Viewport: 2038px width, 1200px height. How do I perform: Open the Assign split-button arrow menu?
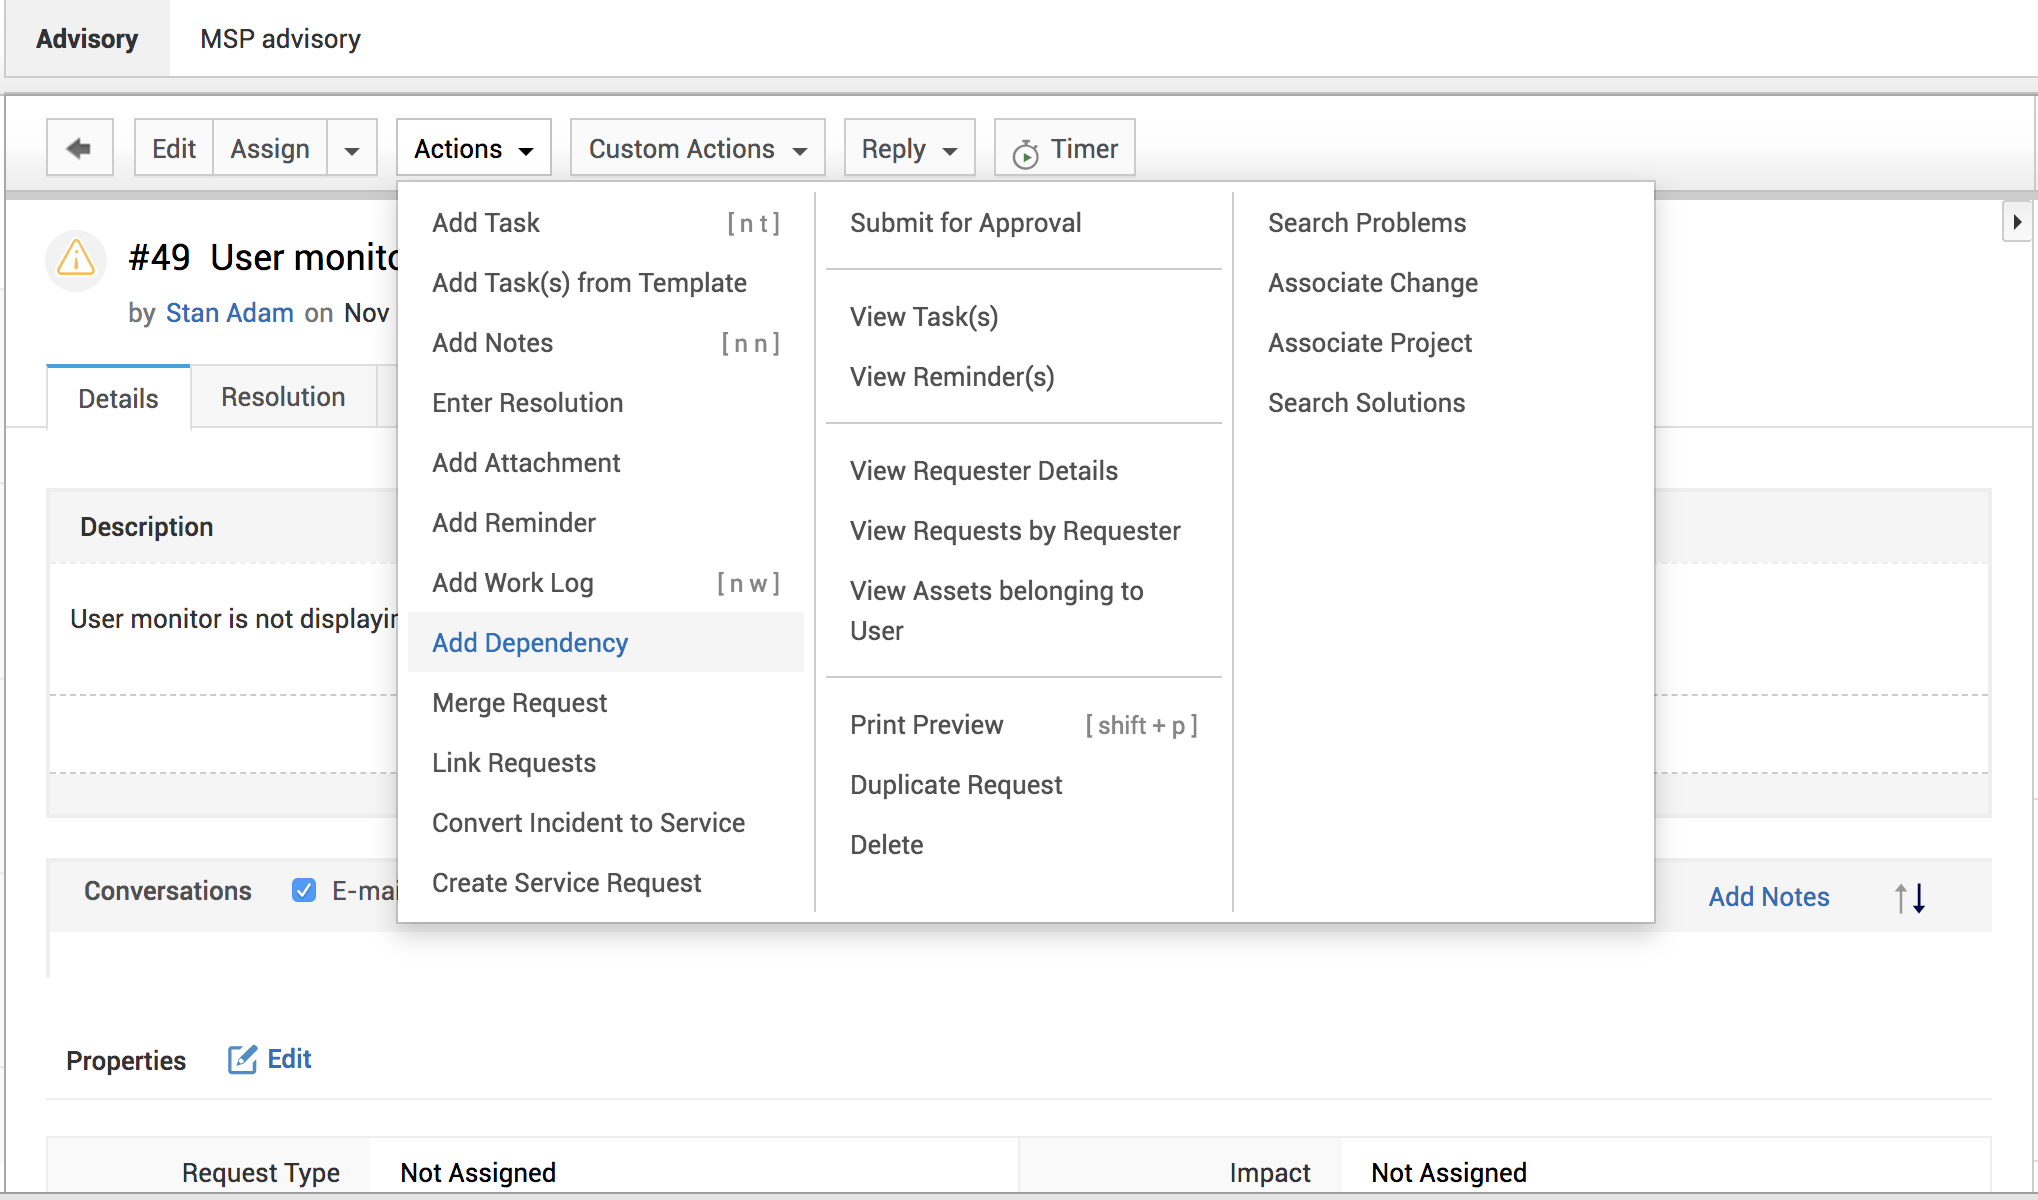[x=352, y=147]
